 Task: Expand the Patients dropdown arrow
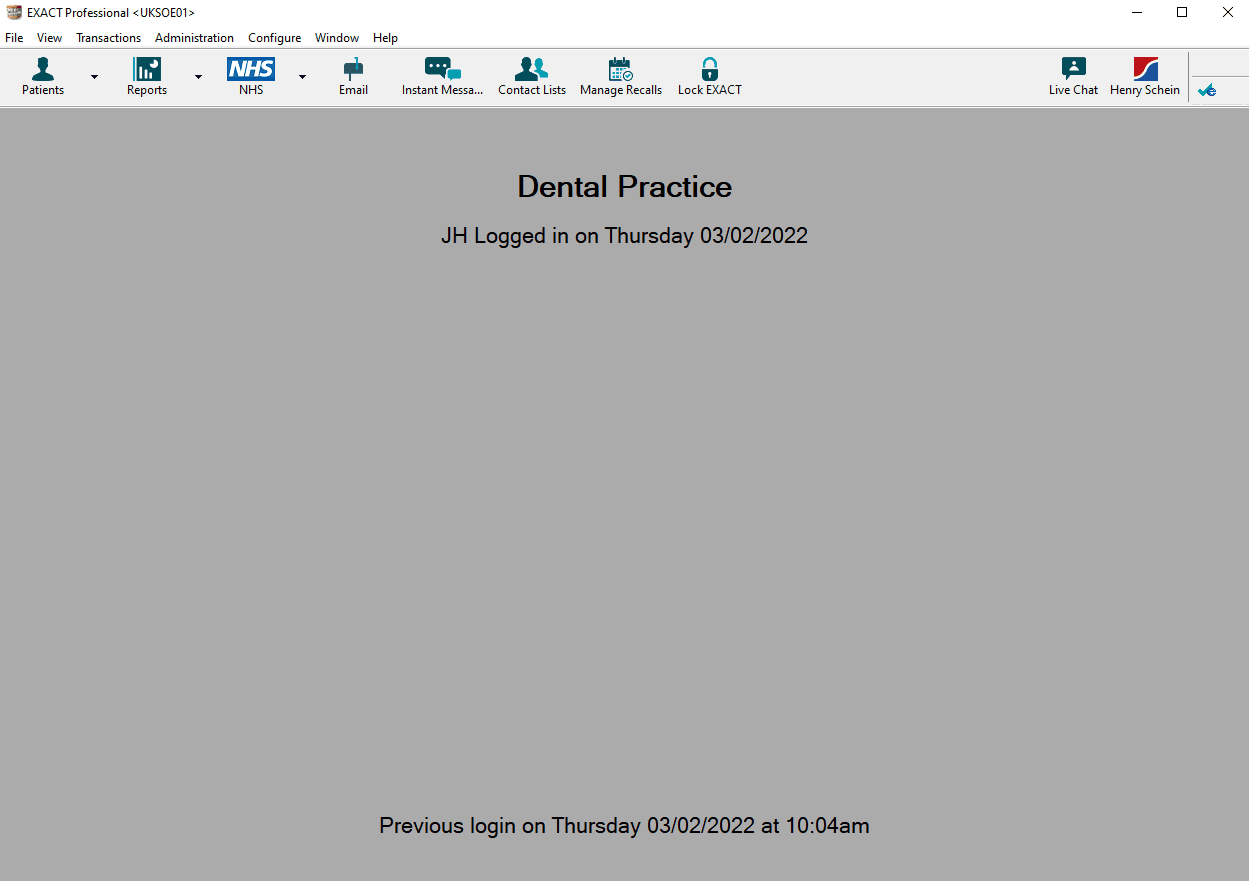coord(95,77)
